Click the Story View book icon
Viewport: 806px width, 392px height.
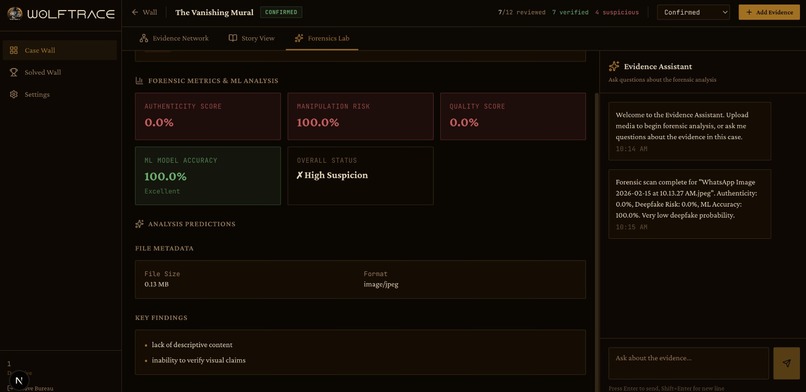233,38
